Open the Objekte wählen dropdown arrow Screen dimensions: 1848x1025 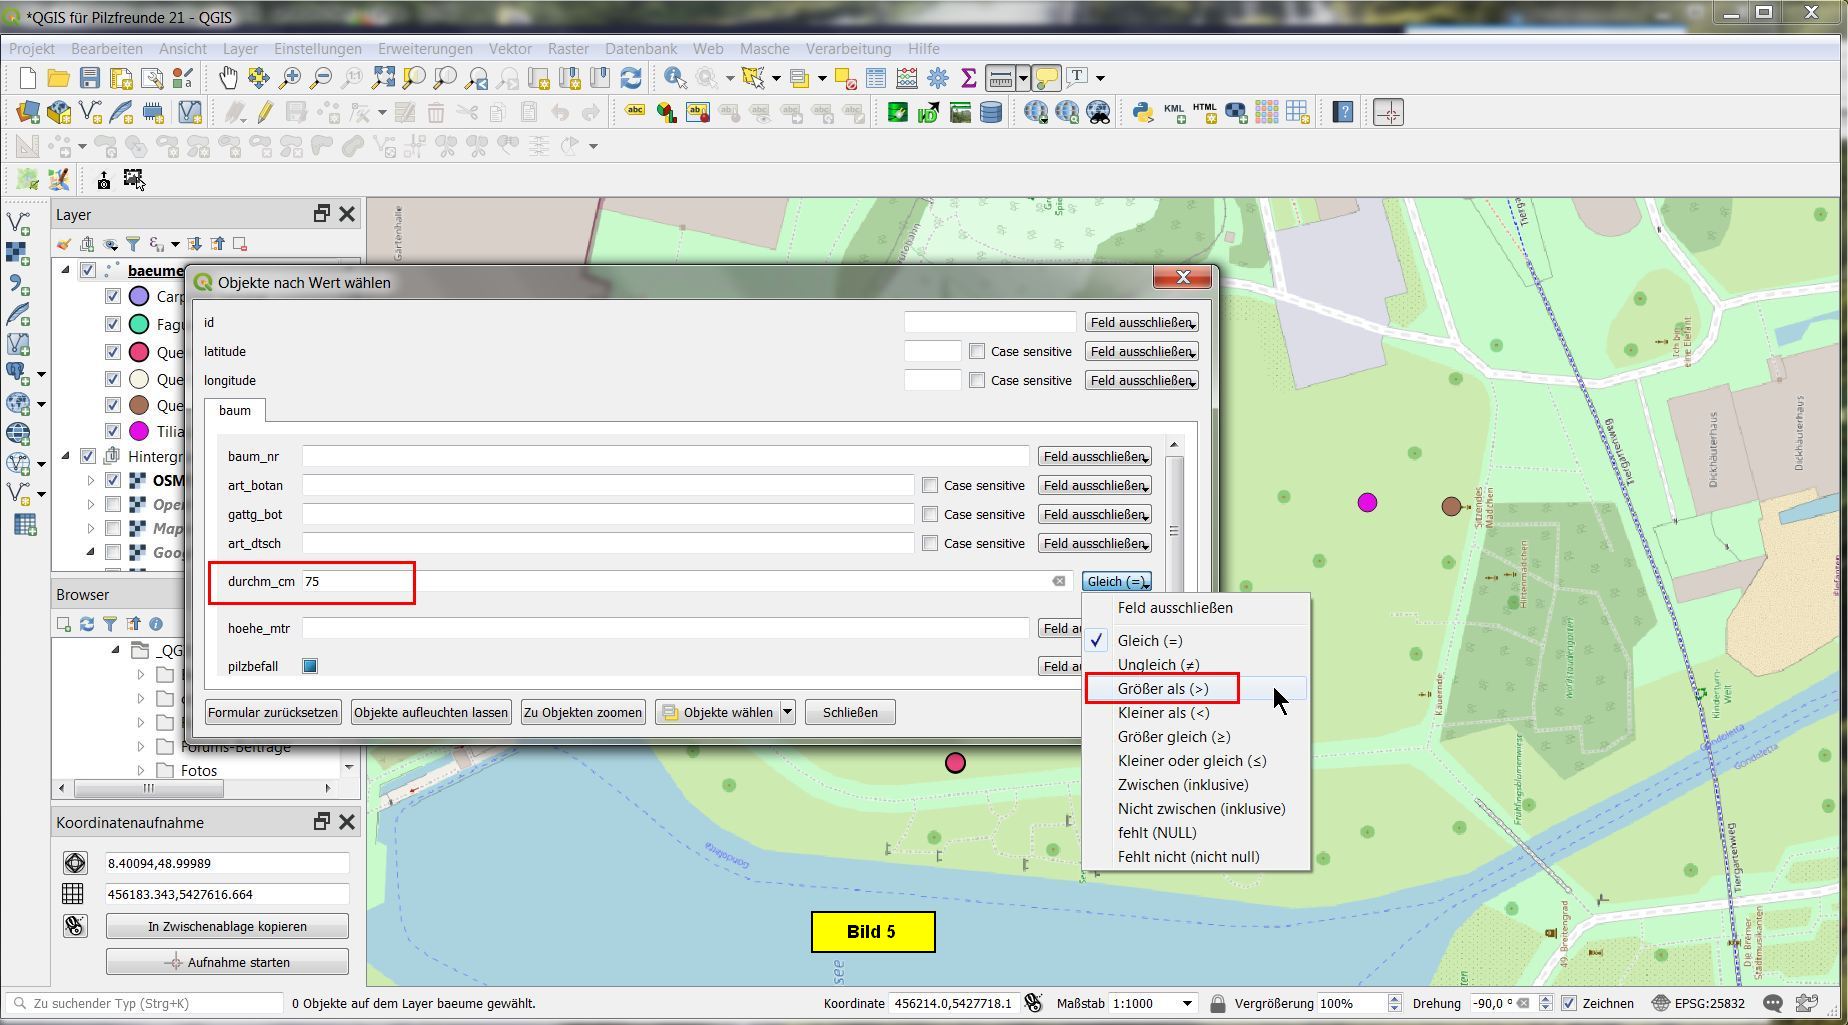(x=788, y=712)
